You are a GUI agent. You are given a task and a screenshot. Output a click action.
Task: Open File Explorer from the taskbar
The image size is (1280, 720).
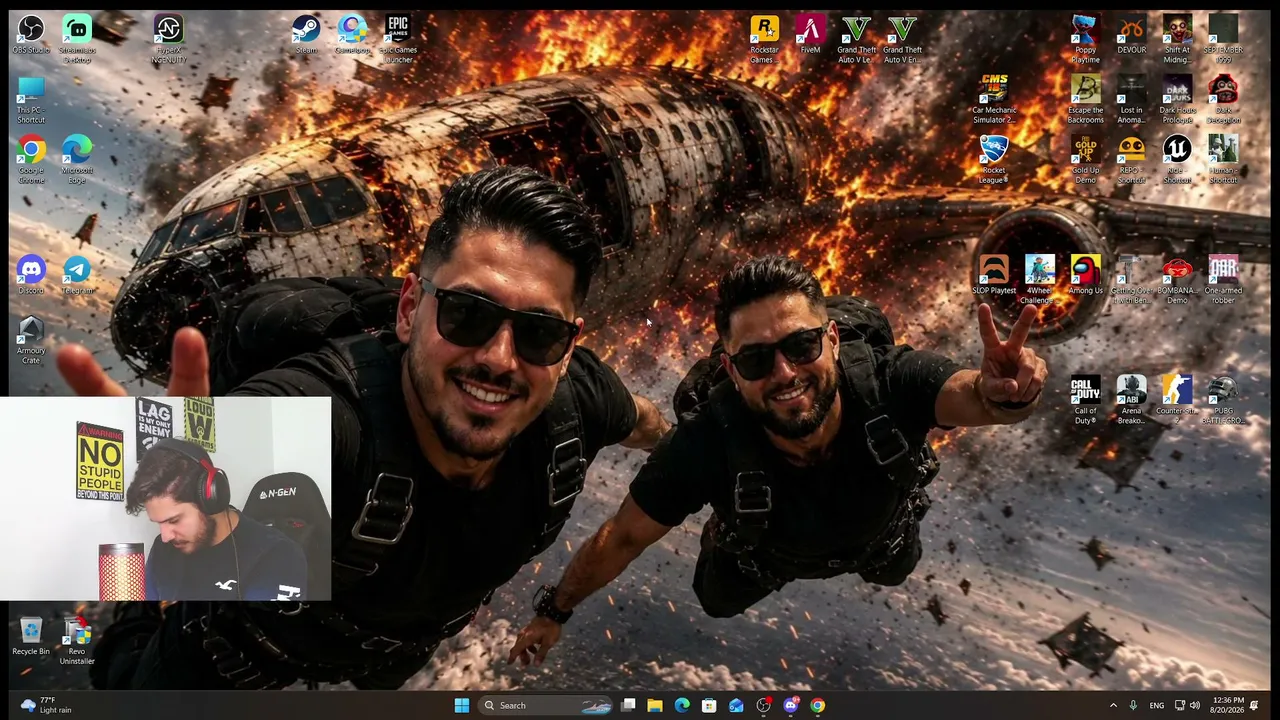point(655,705)
